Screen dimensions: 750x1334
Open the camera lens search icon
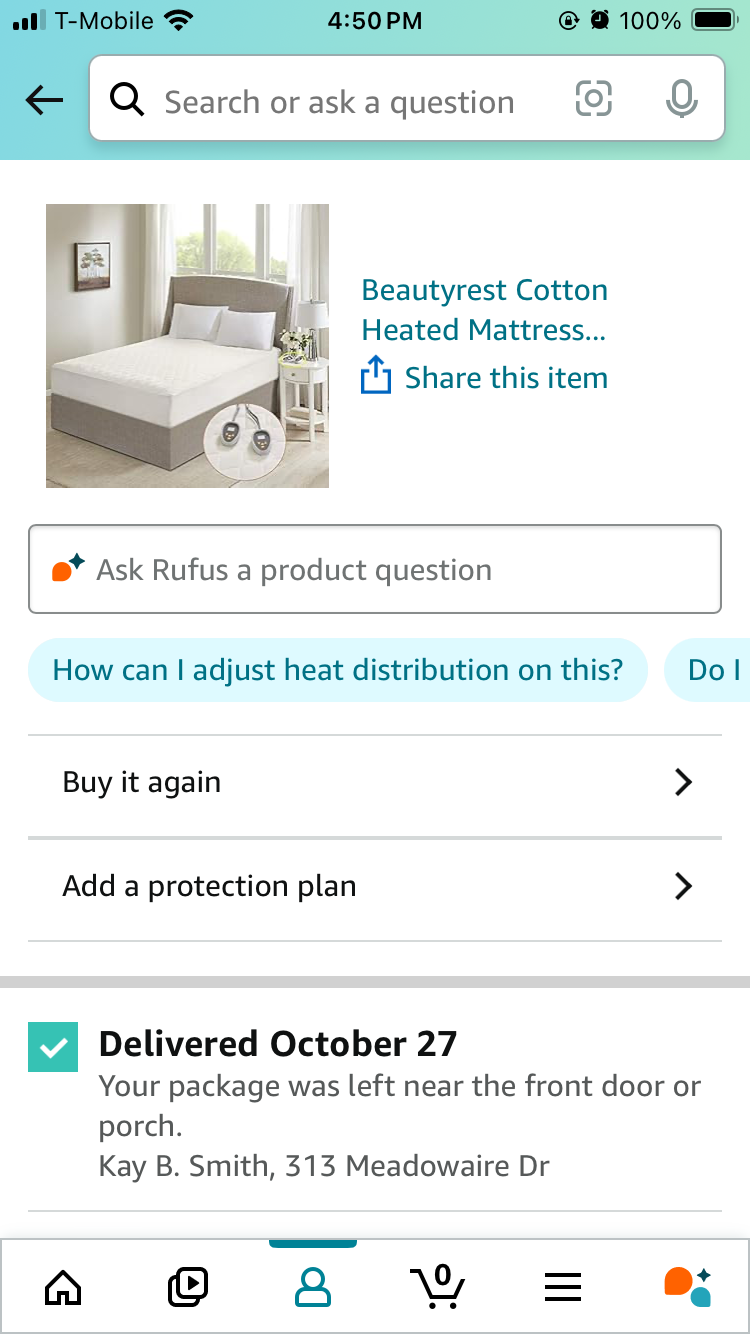(593, 99)
